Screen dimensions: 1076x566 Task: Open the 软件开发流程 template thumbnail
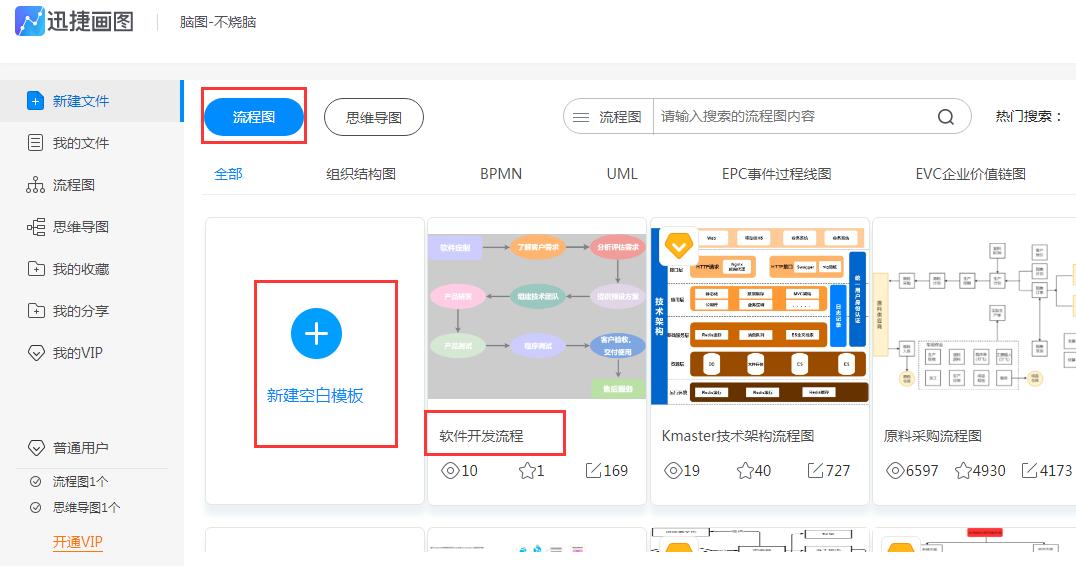537,316
